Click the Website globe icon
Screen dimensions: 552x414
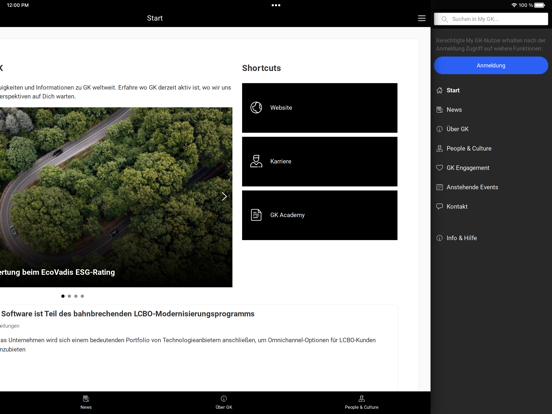[x=256, y=108]
